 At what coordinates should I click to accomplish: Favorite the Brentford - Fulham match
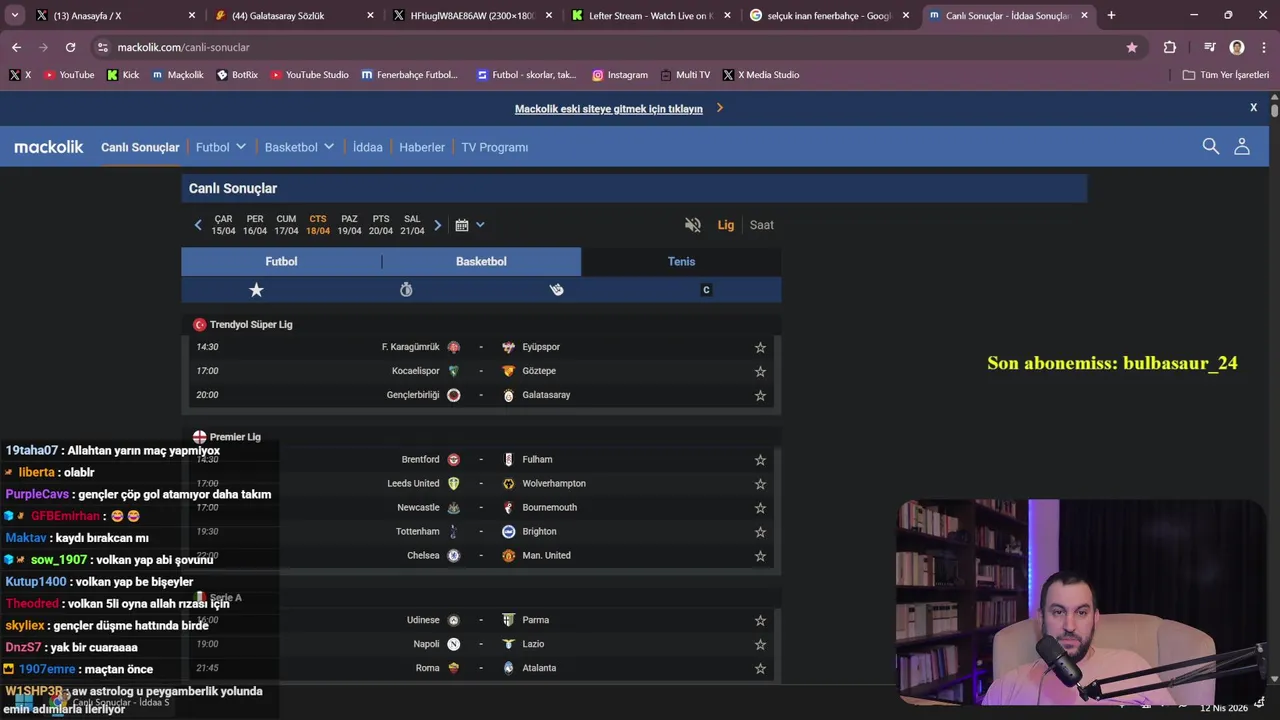[760, 460]
